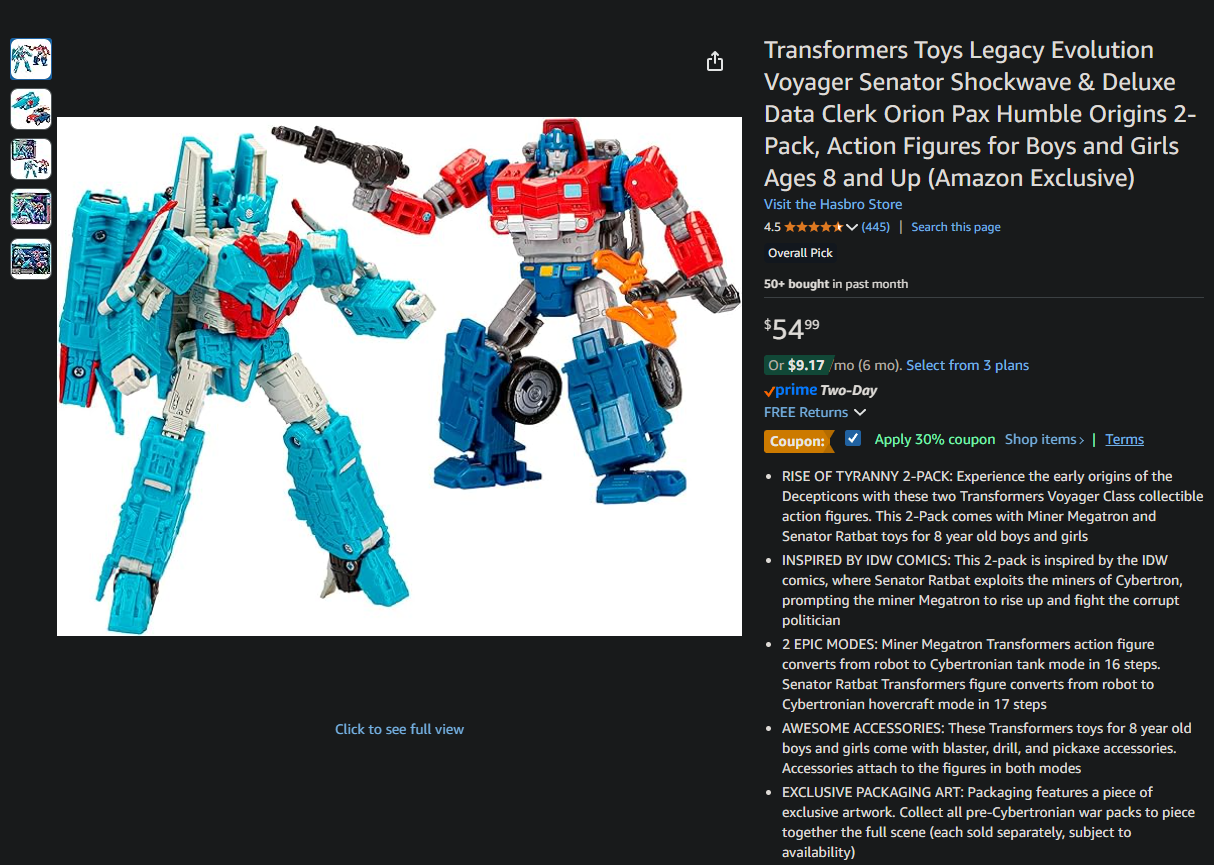1214x865 pixels.
Task: Toggle the Apply 30% coupon checkbox
Action: point(853,438)
